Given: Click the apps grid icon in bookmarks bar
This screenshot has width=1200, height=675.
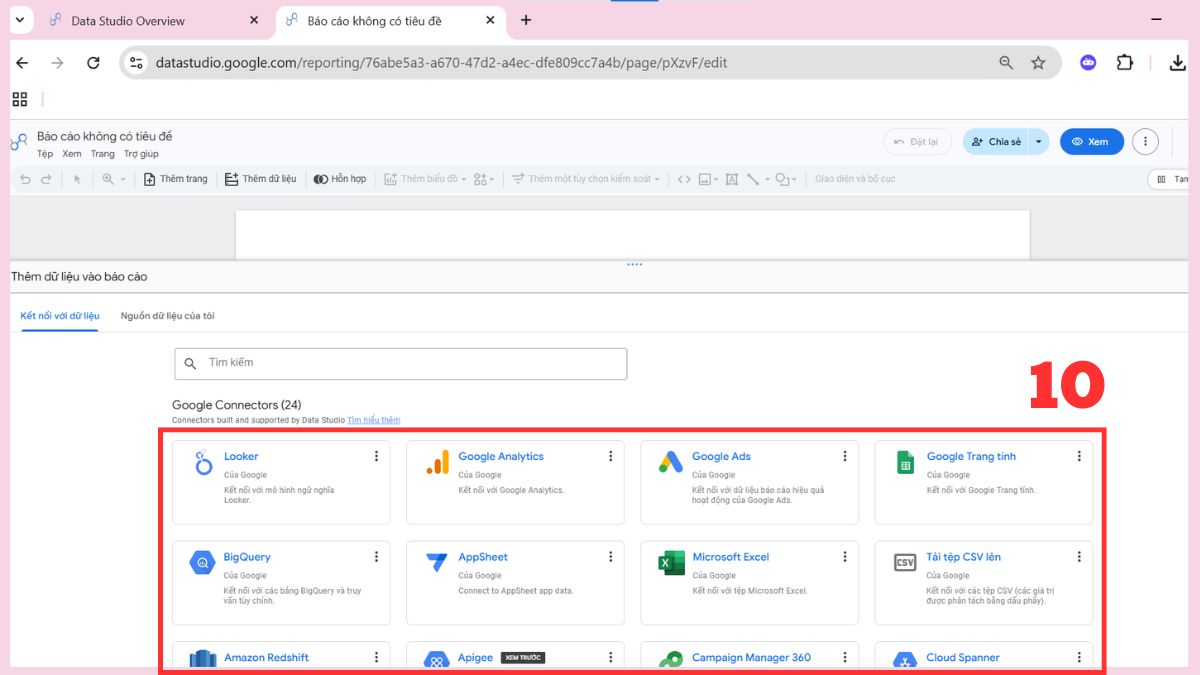Looking at the screenshot, I should click(x=19, y=99).
